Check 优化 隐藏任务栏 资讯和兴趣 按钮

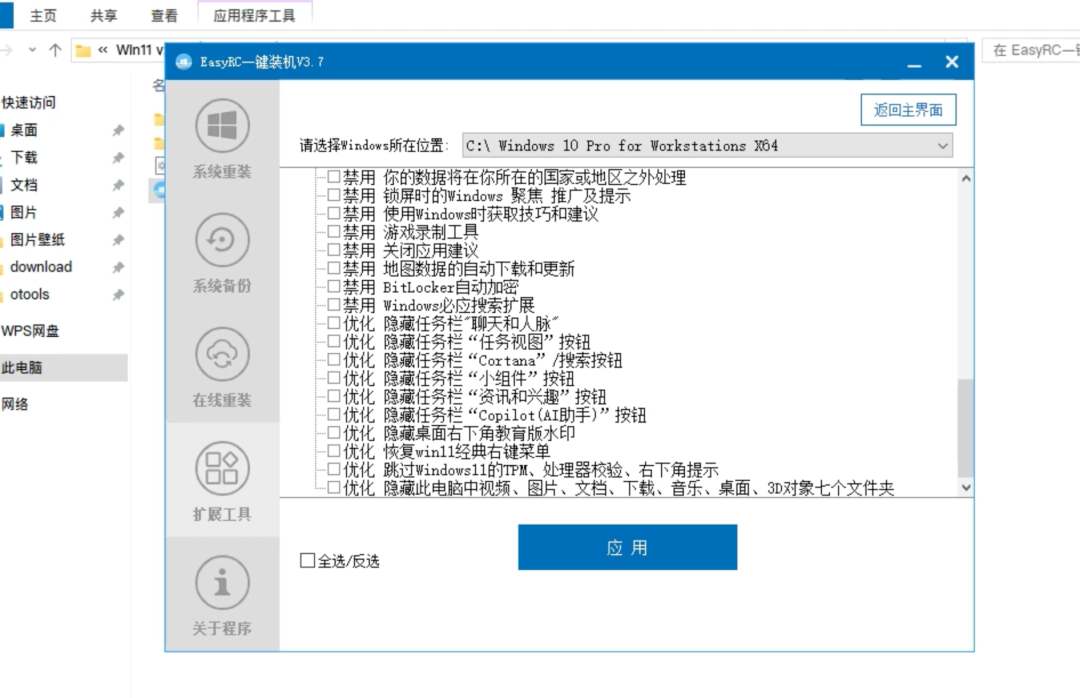coord(333,396)
